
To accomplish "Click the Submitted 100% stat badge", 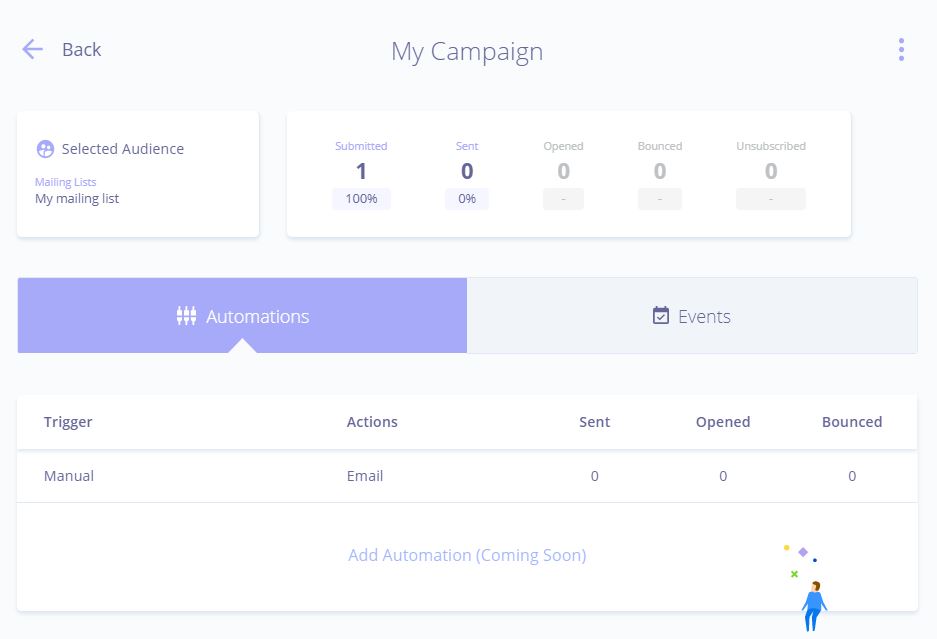I will pyautogui.click(x=362, y=198).
